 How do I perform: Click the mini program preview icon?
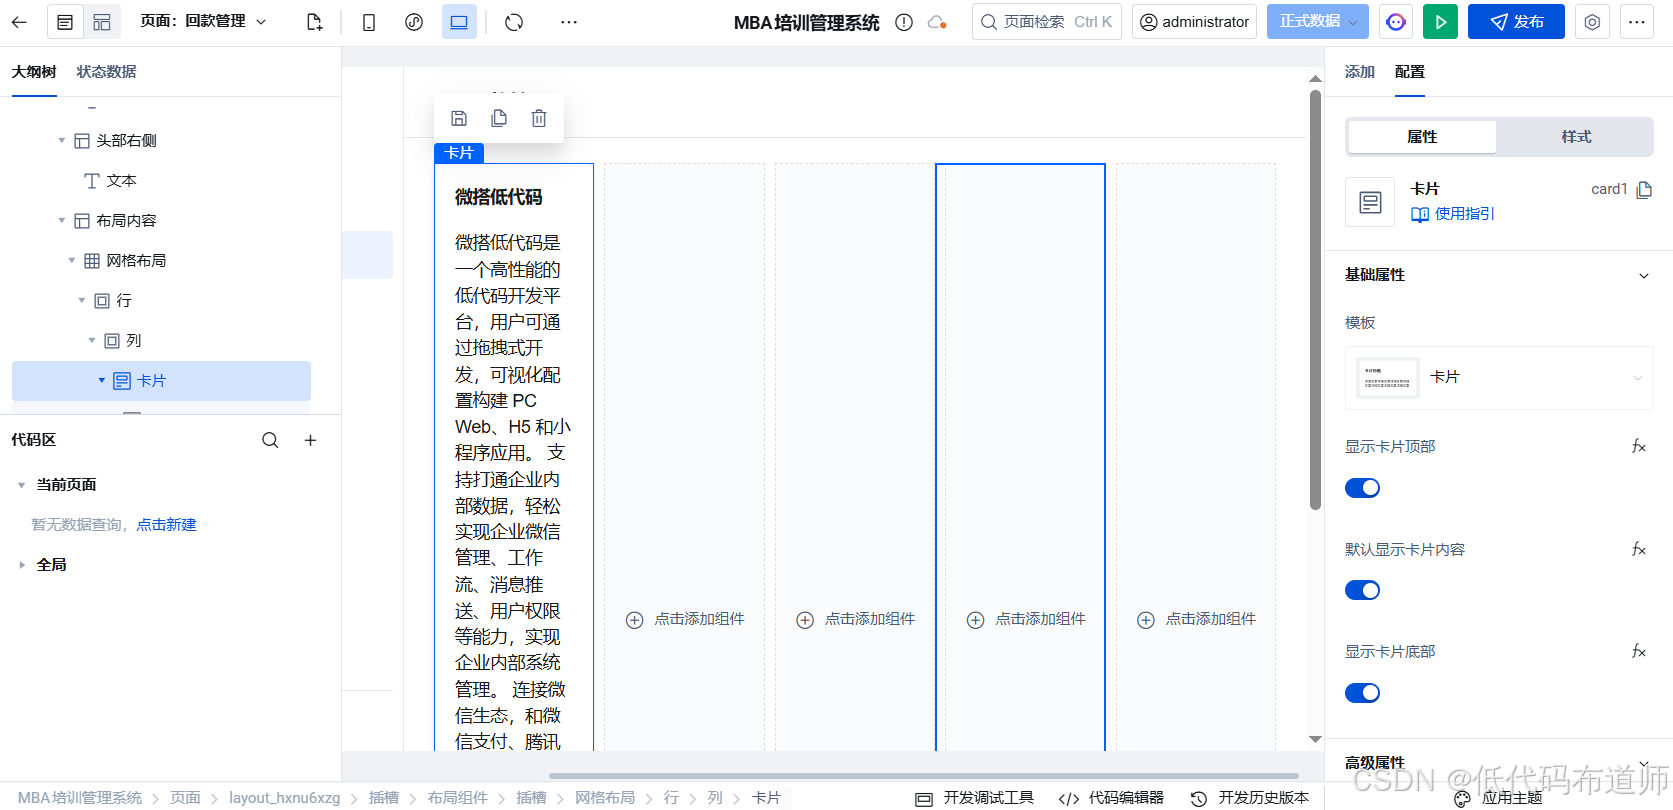click(x=414, y=22)
